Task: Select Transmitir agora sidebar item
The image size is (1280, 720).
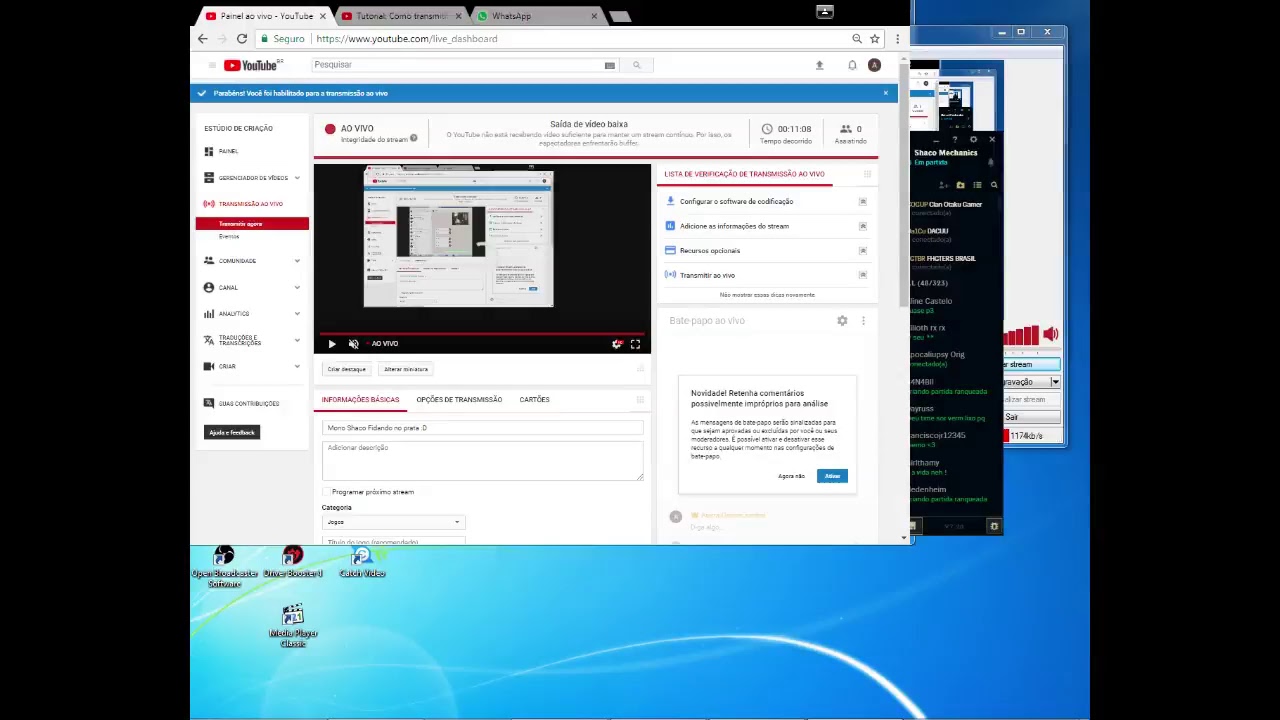Action: tap(252, 224)
